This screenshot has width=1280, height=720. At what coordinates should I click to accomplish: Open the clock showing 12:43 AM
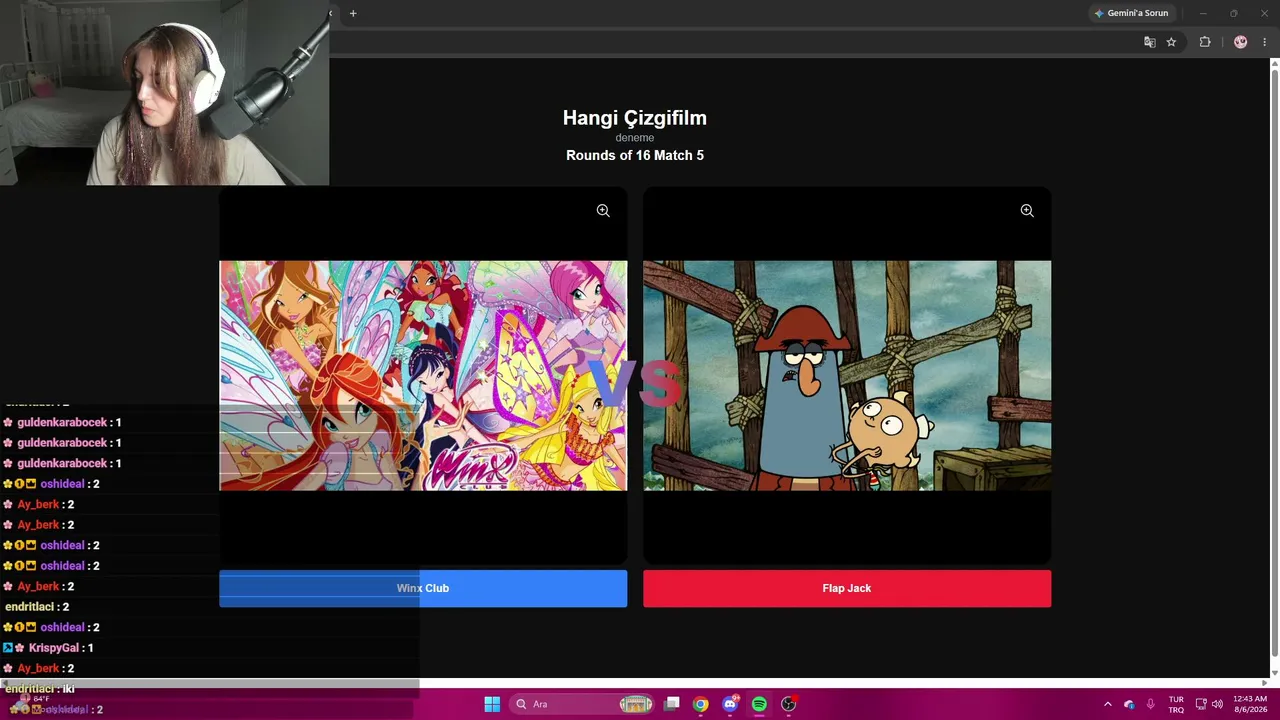pos(1250,704)
